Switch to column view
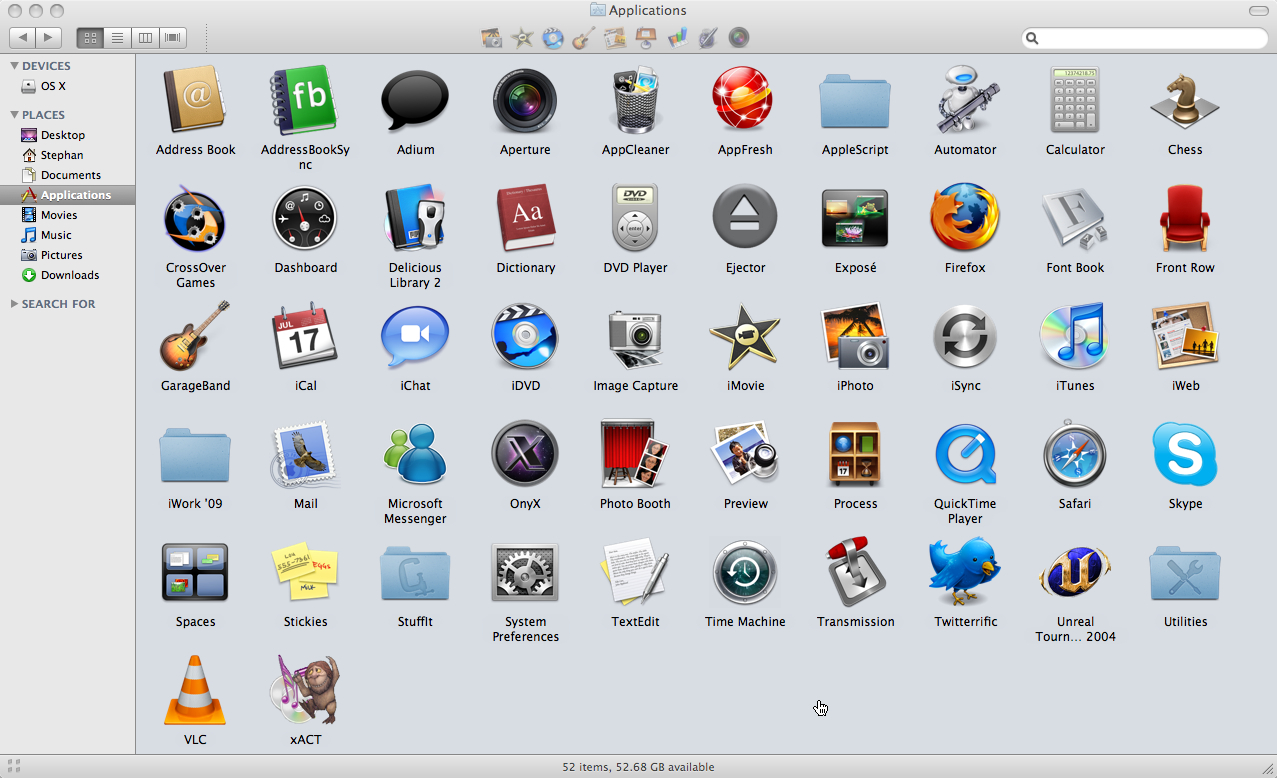Screen dimensions: 1277x778 146,38
